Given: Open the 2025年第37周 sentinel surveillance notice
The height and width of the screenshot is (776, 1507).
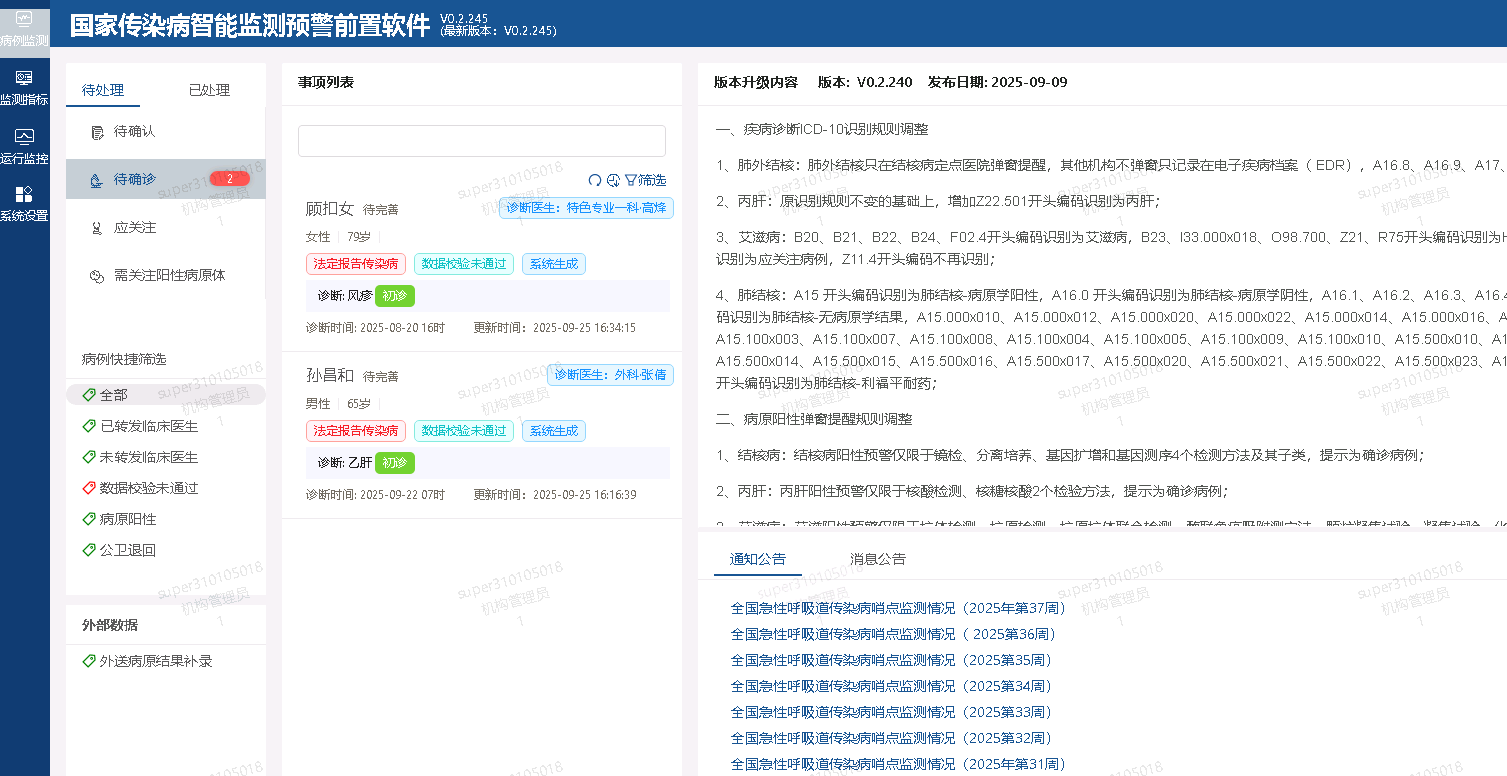Looking at the screenshot, I should click(x=899, y=608).
